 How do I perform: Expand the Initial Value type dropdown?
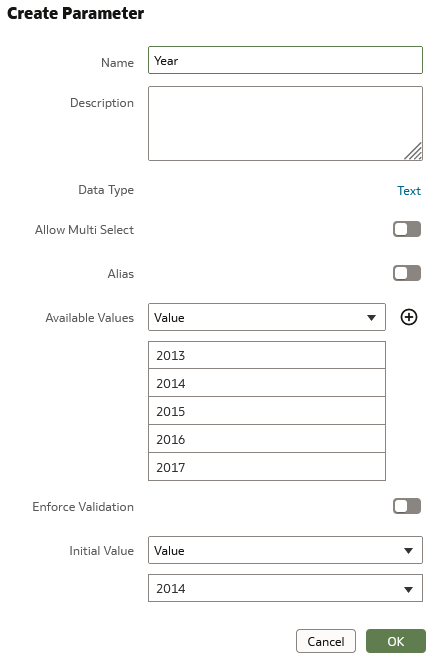285,550
